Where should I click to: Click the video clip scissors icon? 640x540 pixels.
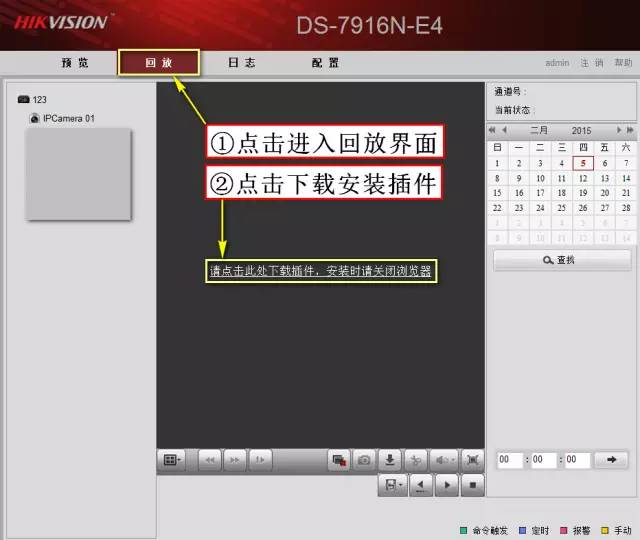tap(417, 460)
